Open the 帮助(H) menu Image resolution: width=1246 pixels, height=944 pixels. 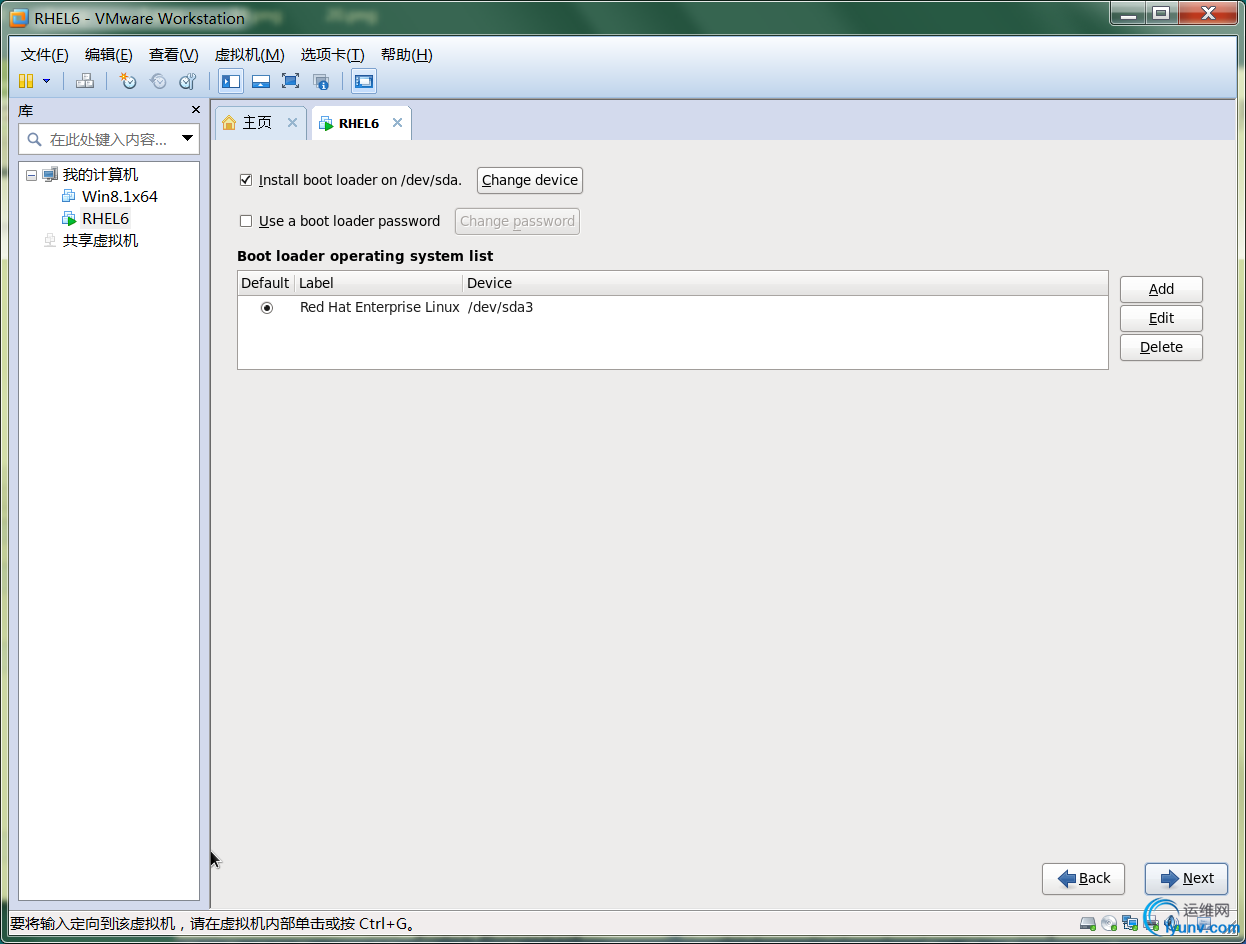tap(406, 55)
